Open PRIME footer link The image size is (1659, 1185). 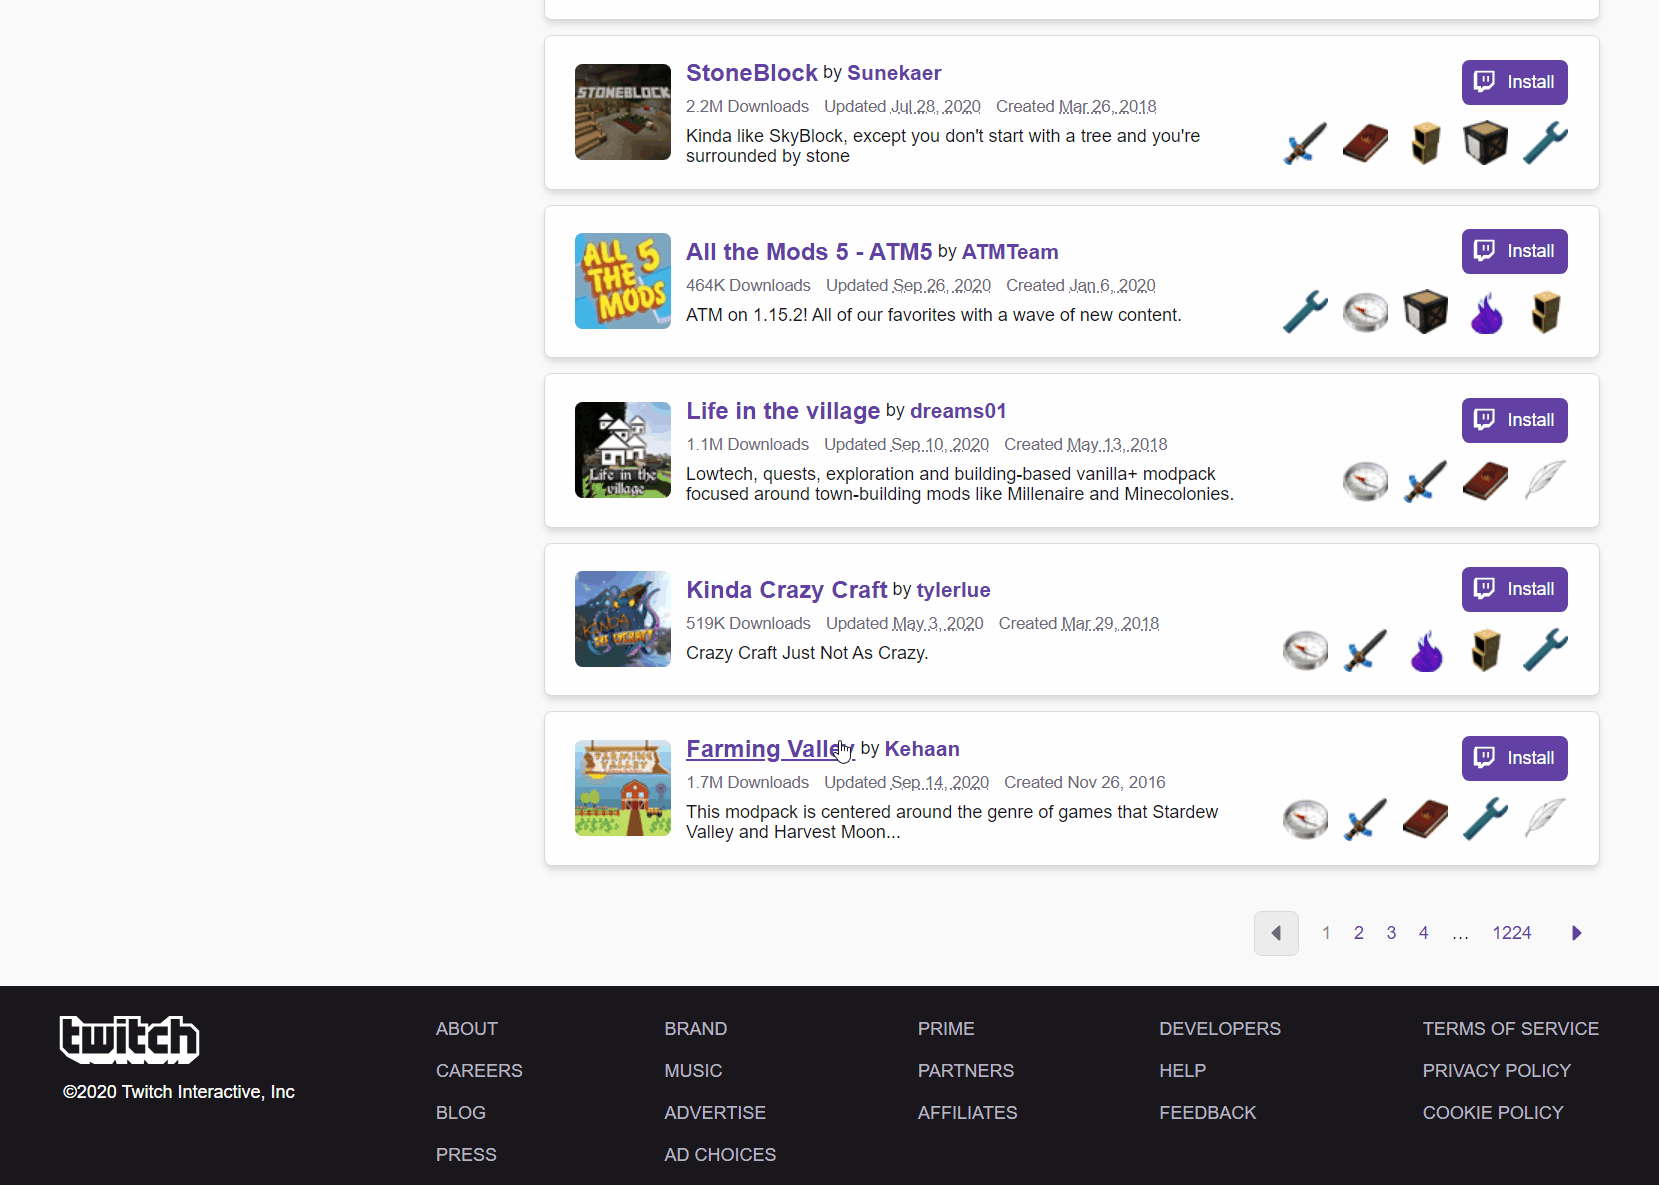[946, 1029]
